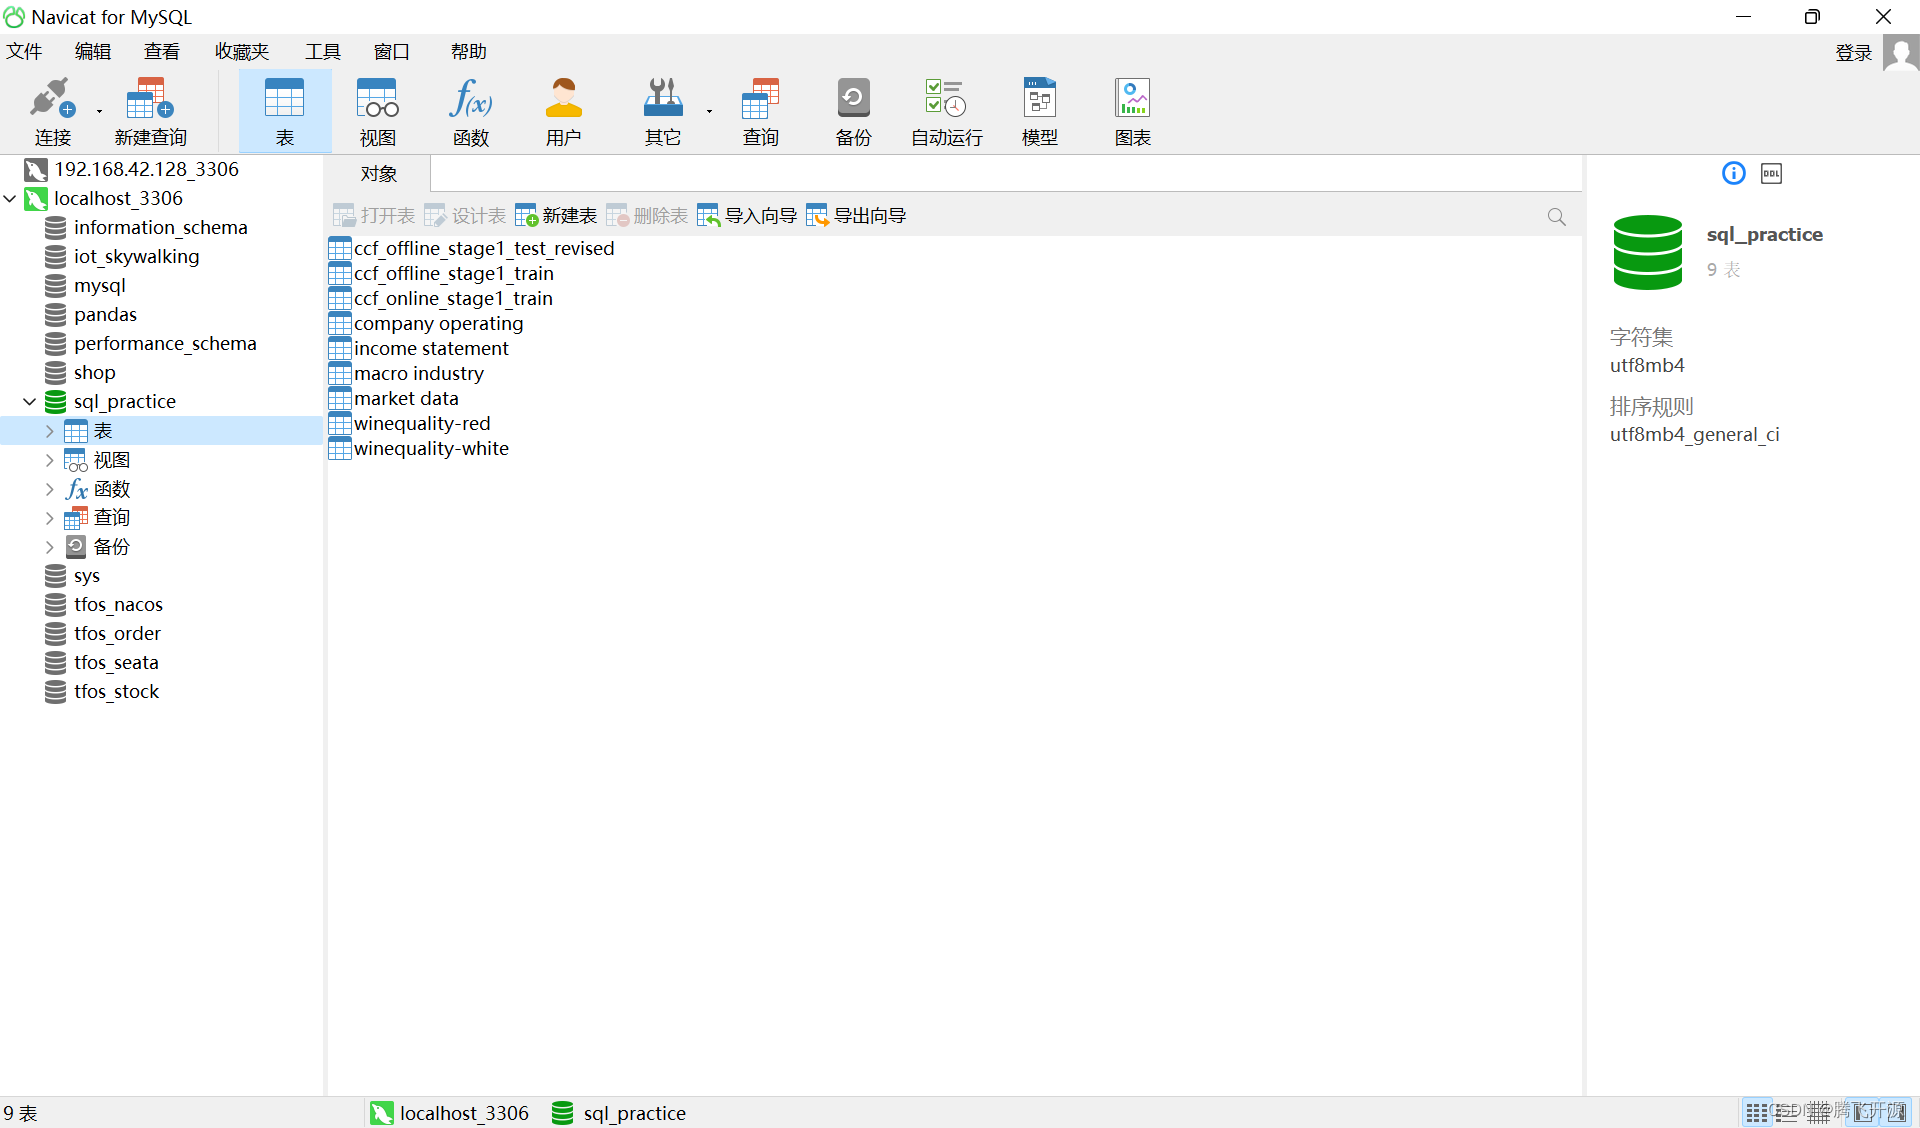Collapse the localhost_3306 connection
Image resolution: width=1920 pixels, height=1128 pixels.
[10, 199]
